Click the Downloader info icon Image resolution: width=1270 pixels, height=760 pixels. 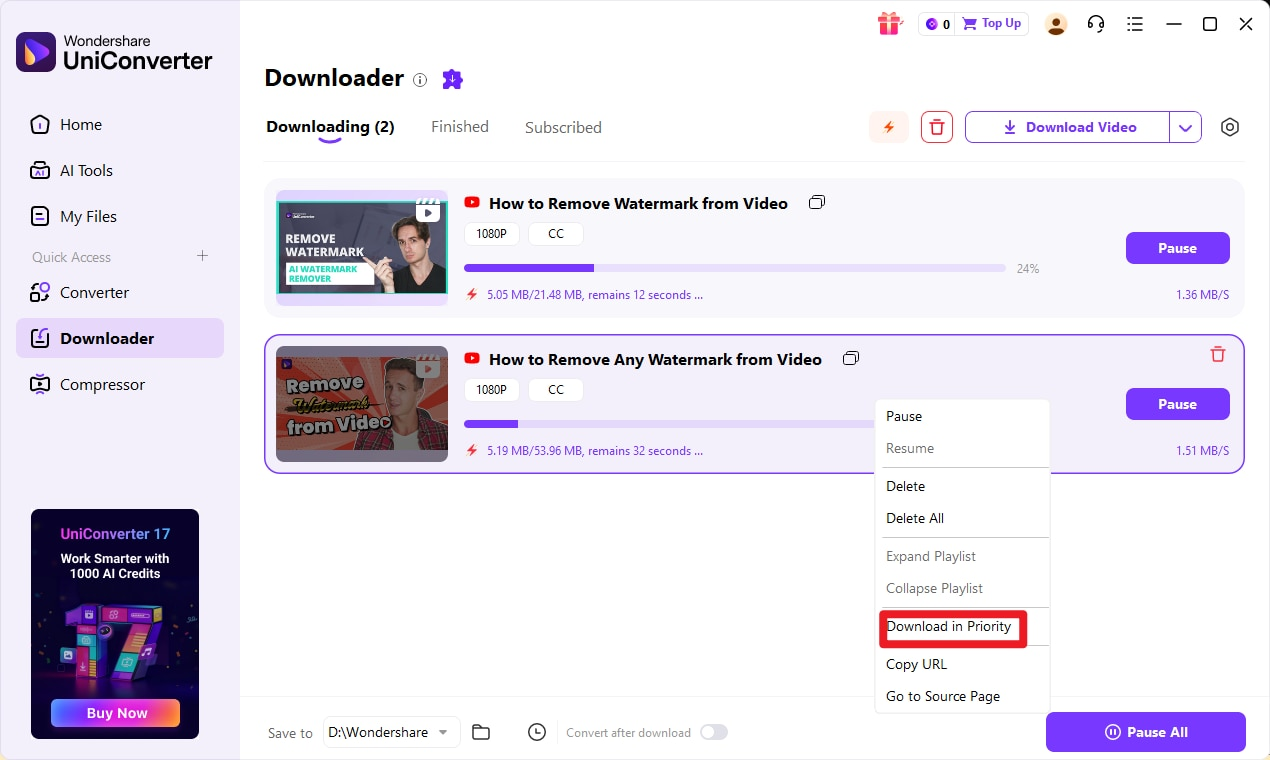(420, 79)
